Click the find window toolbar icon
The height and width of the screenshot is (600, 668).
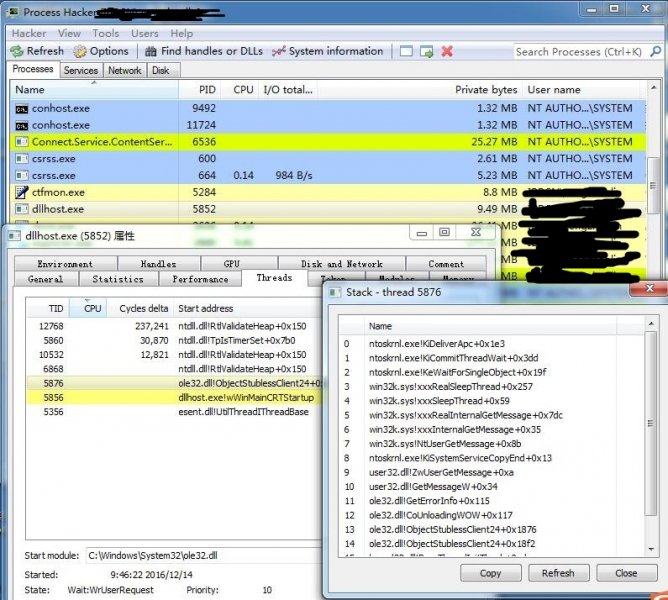click(406, 52)
